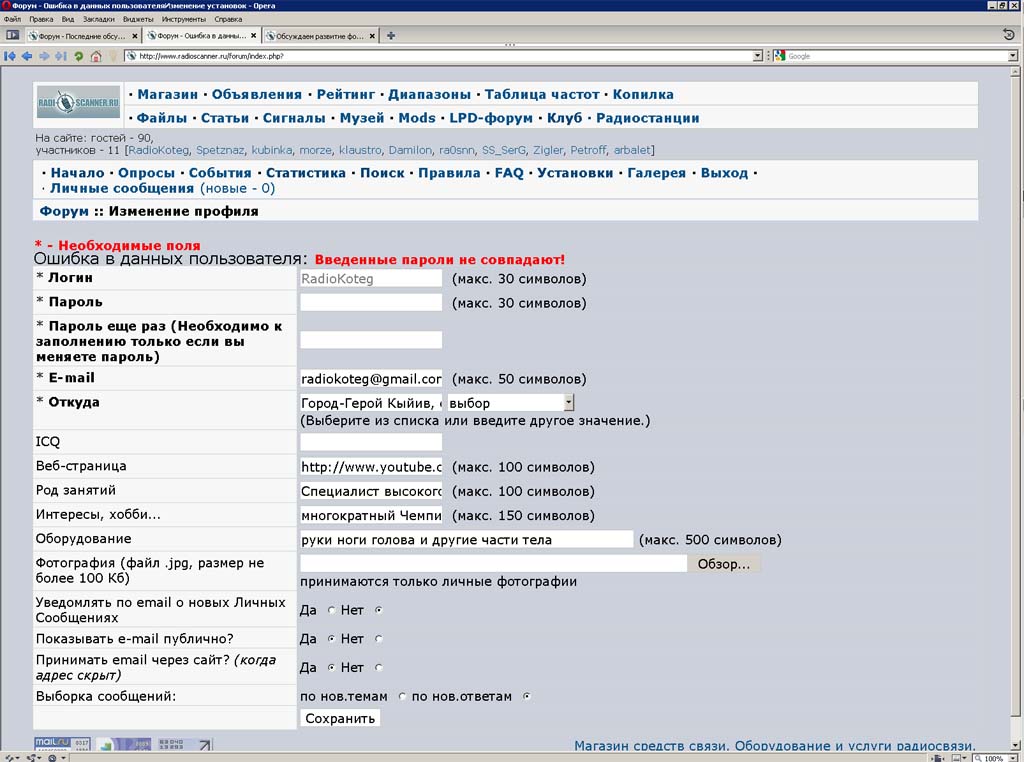Click the ICQ input field

click(371, 442)
